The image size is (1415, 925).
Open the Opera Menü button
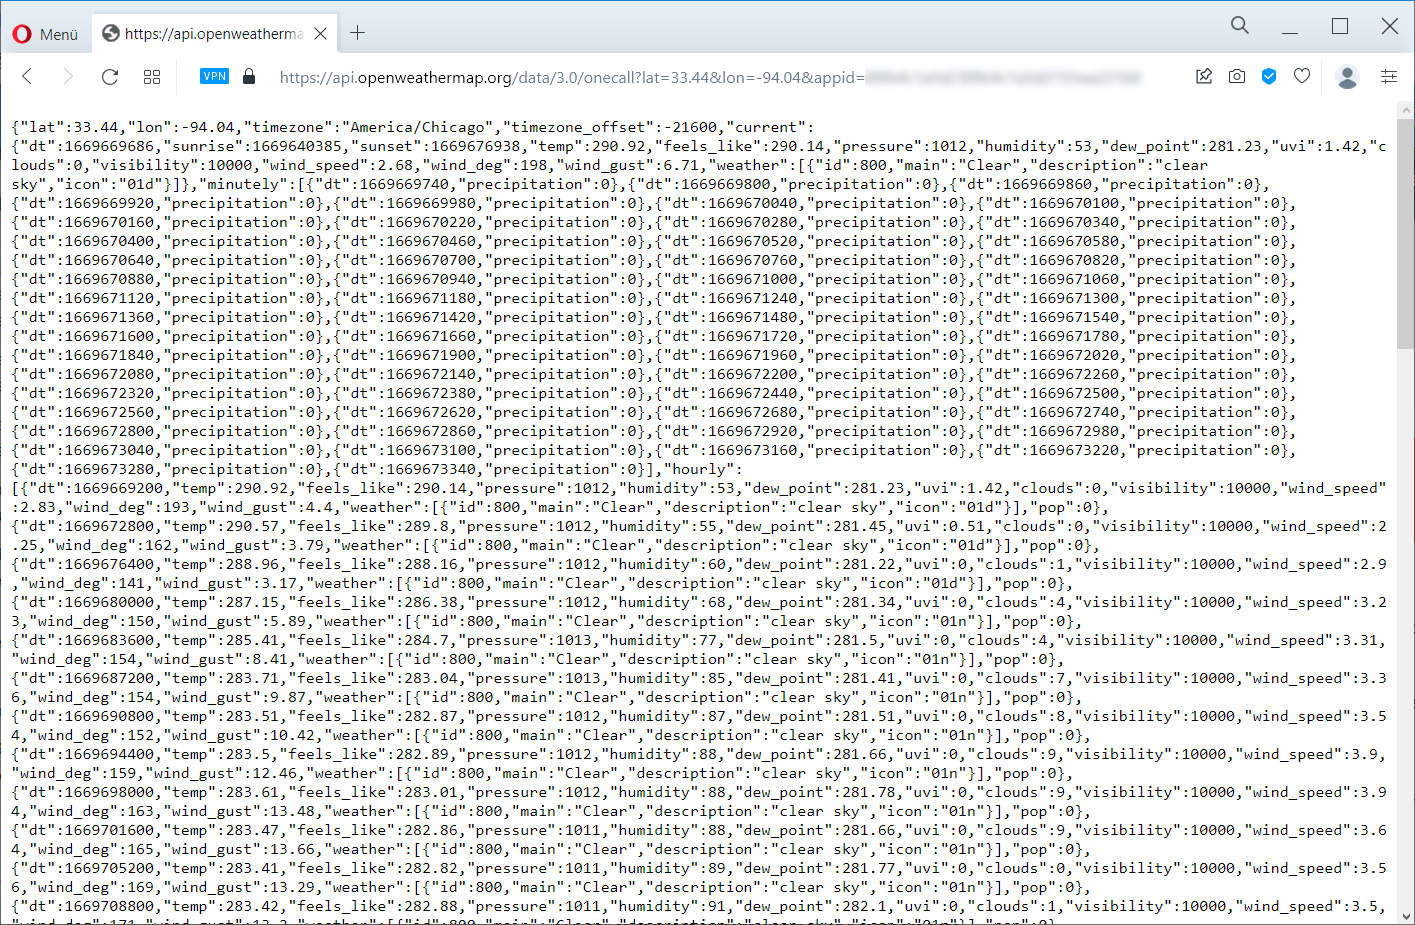pos(45,34)
